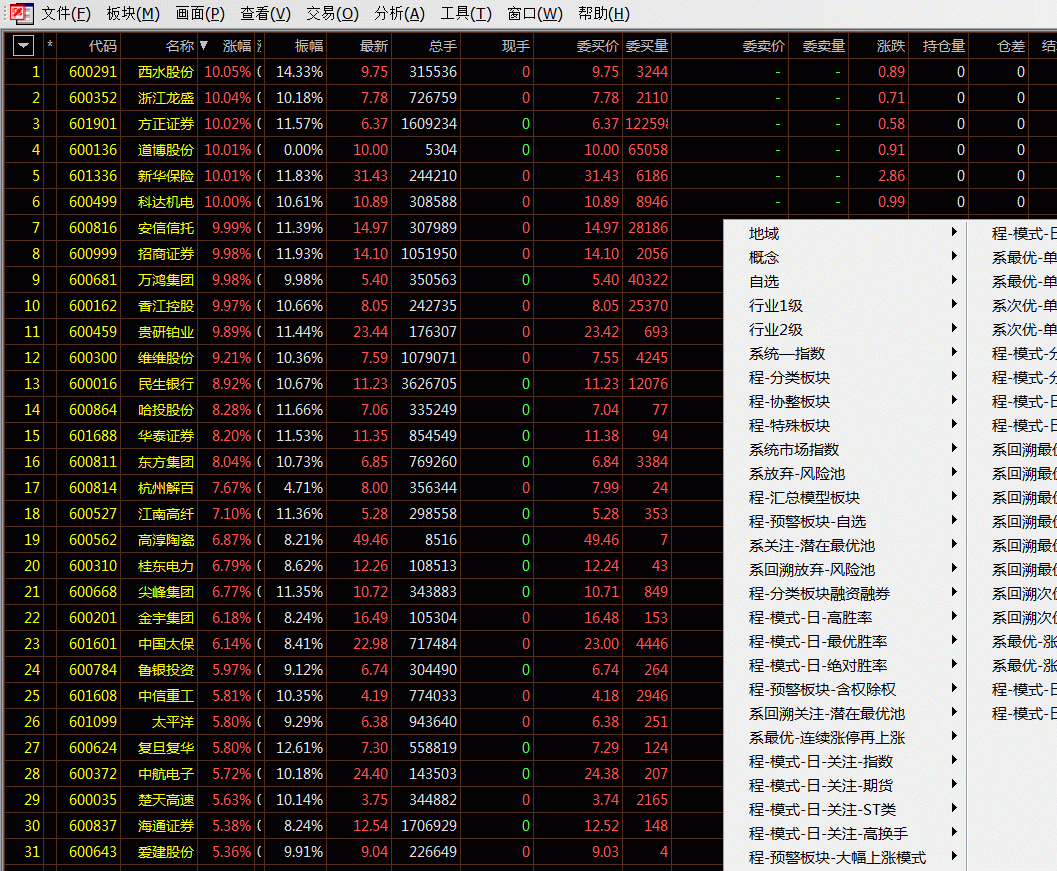Expand the 地域 submenu

click(845, 233)
